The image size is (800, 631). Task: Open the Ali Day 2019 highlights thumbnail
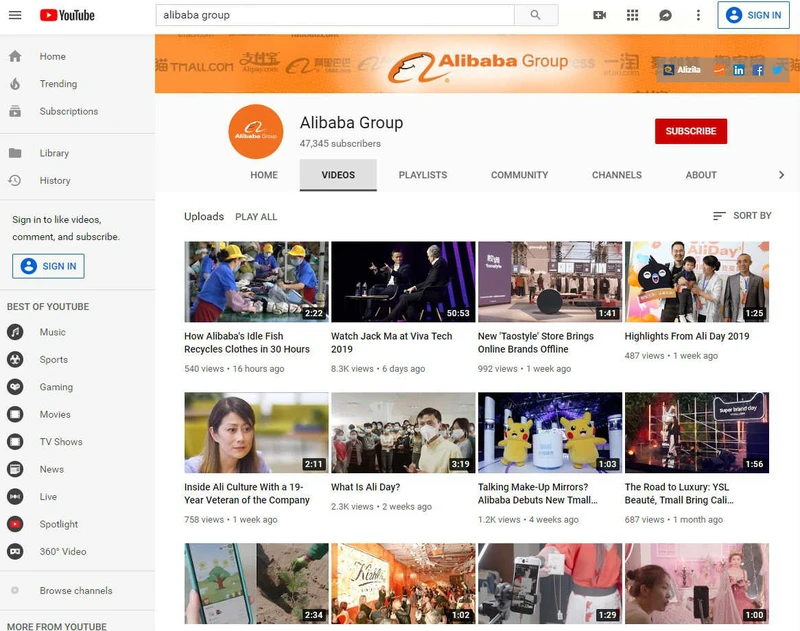coord(697,282)
